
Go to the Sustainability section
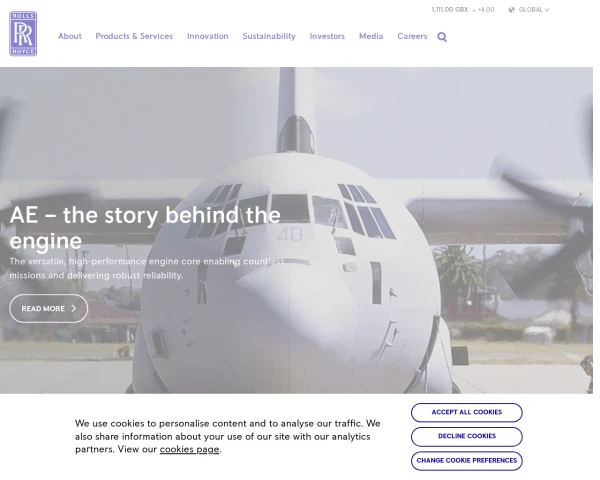[269, 36]
